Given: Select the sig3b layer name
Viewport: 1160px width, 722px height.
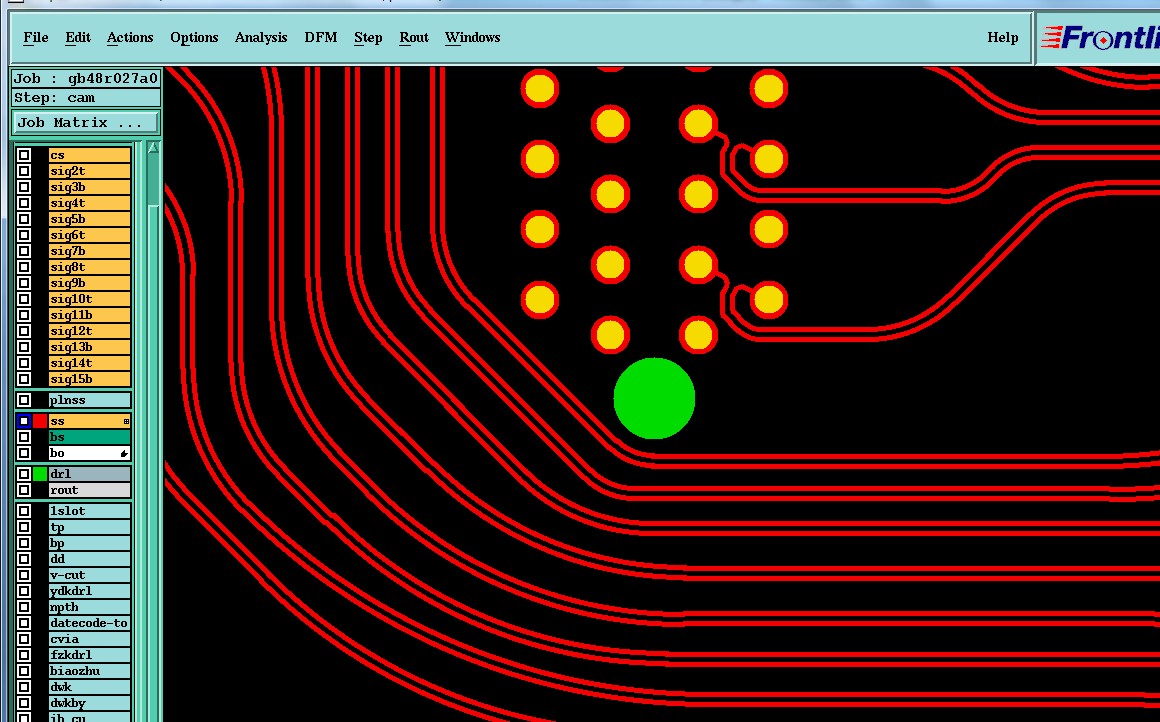Looking at the screenshot, I should click(x=90, y=187).
